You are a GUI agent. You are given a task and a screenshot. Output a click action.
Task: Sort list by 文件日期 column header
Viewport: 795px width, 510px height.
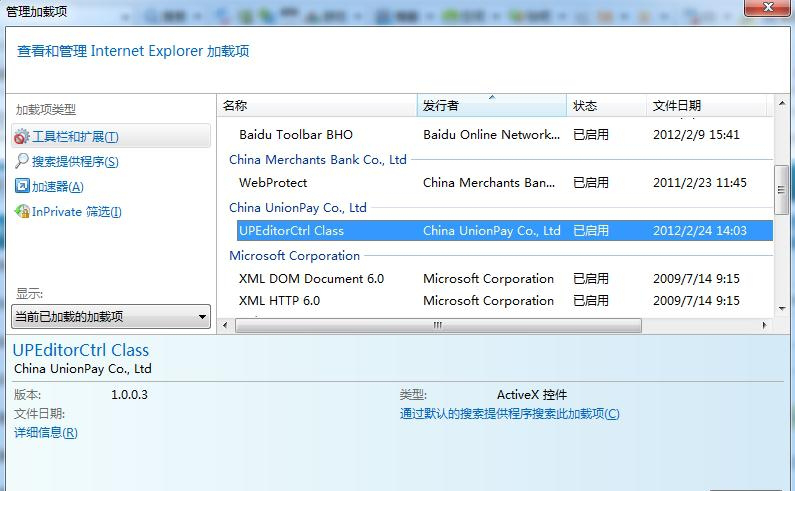706,105
